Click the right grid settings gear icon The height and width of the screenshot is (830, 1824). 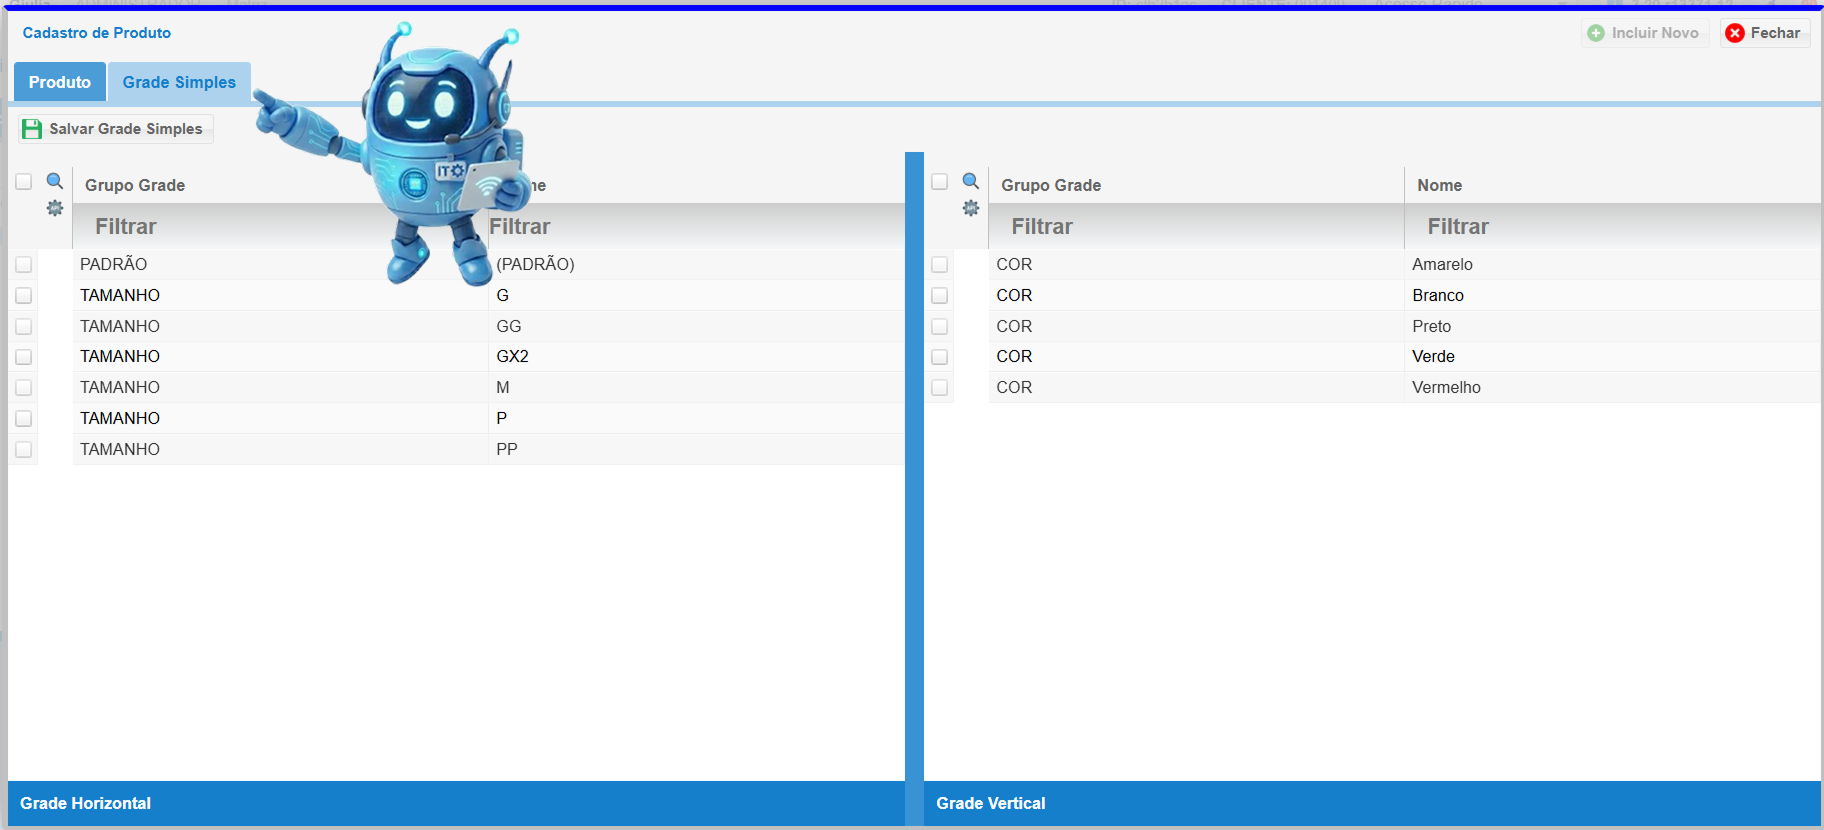[971, 208]
